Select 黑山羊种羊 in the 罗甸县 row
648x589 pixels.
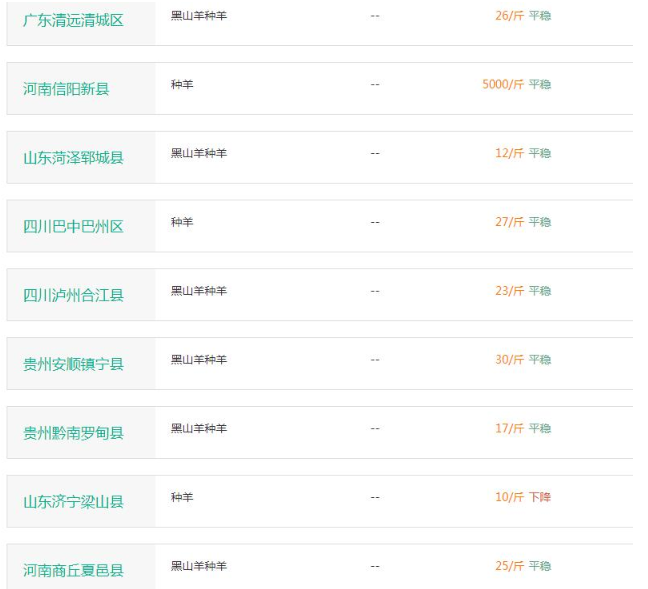(199, 429)
